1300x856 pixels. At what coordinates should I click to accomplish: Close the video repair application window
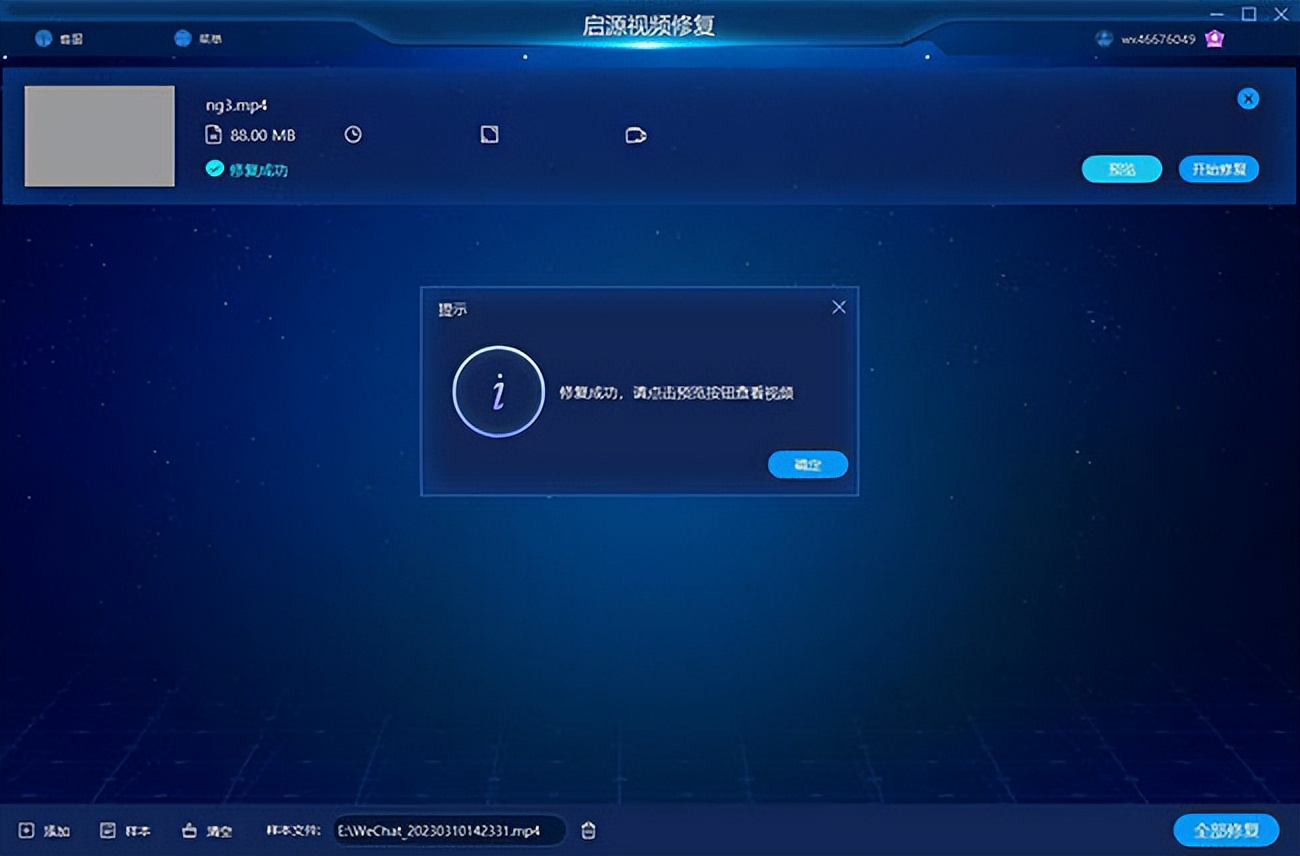pyautogui.click(x=1280, y=13)
